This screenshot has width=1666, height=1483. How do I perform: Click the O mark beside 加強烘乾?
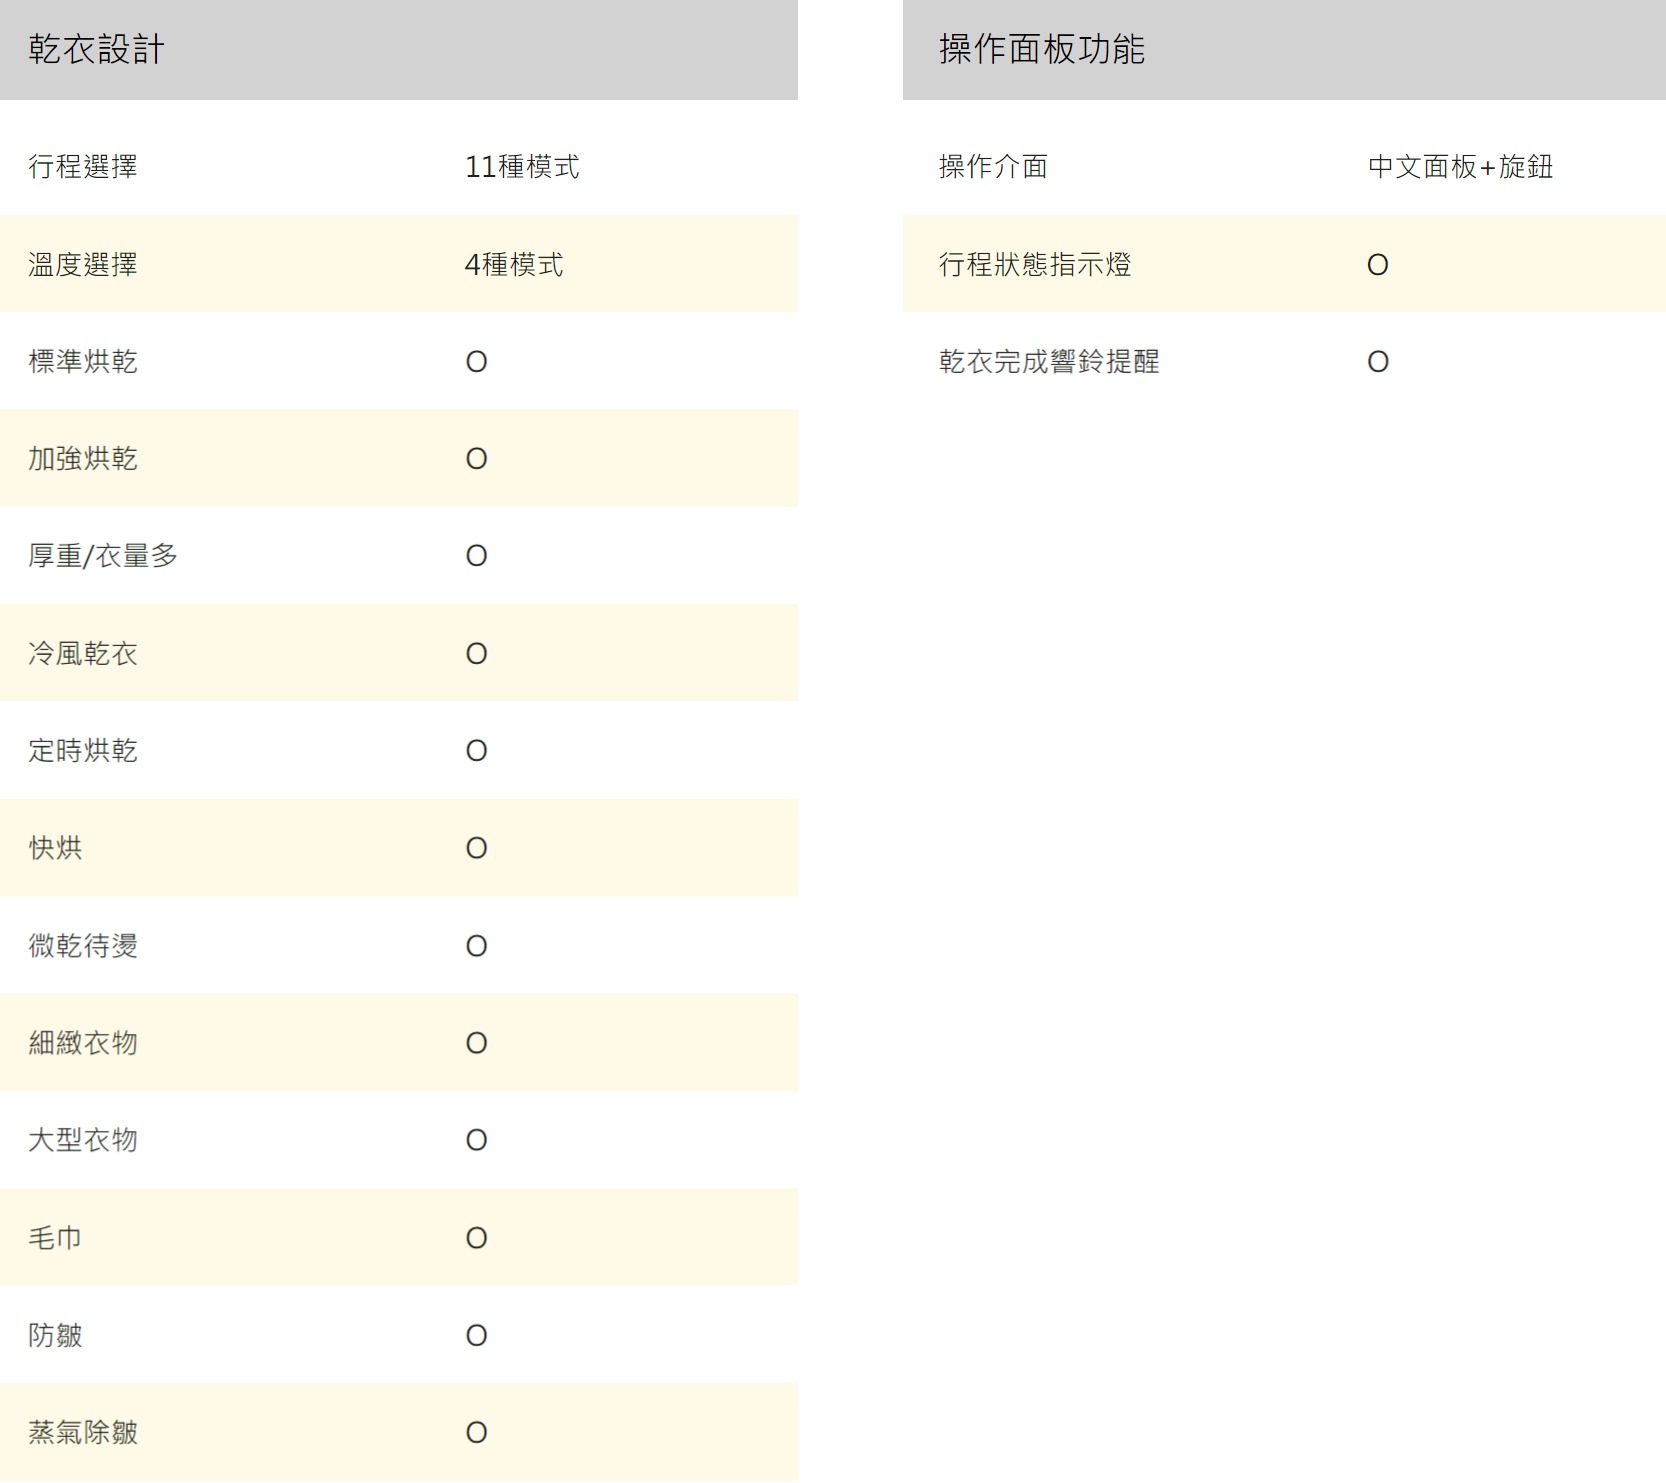pyautogui.click(x=476, y=459)
